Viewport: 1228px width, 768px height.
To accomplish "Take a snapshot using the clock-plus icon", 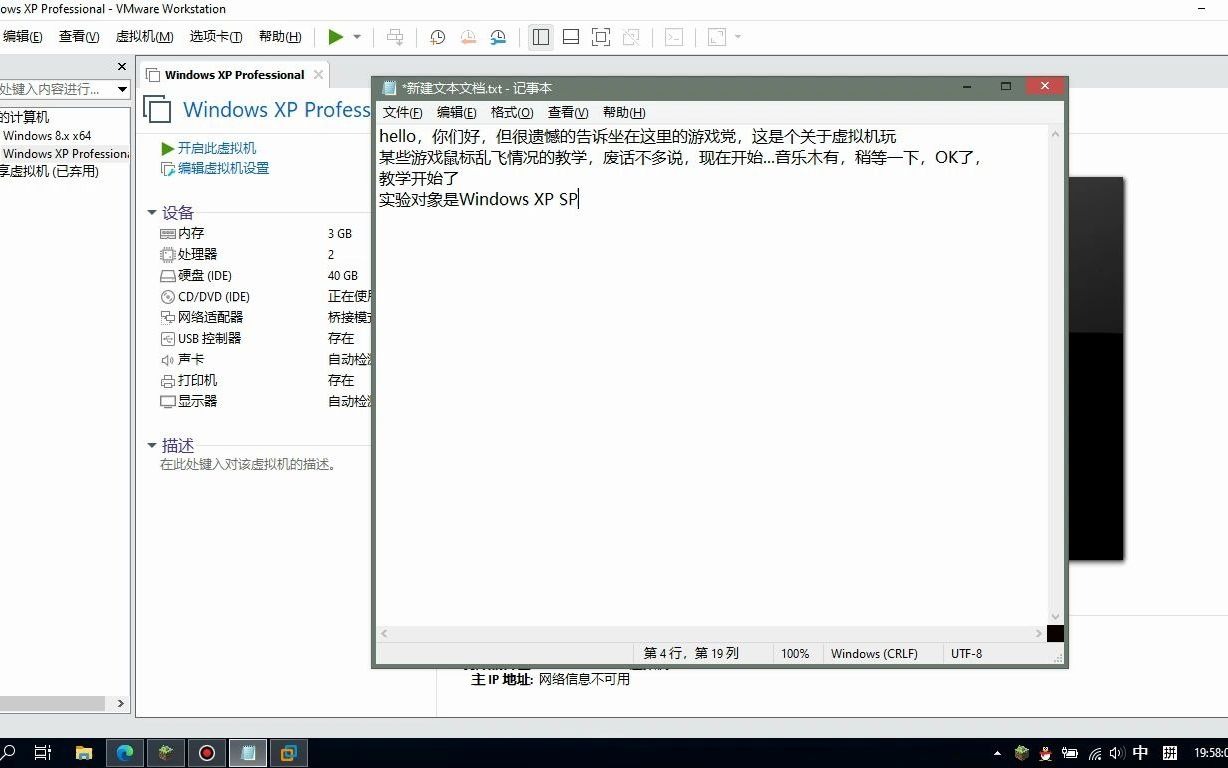I will [x=437, y=37].
